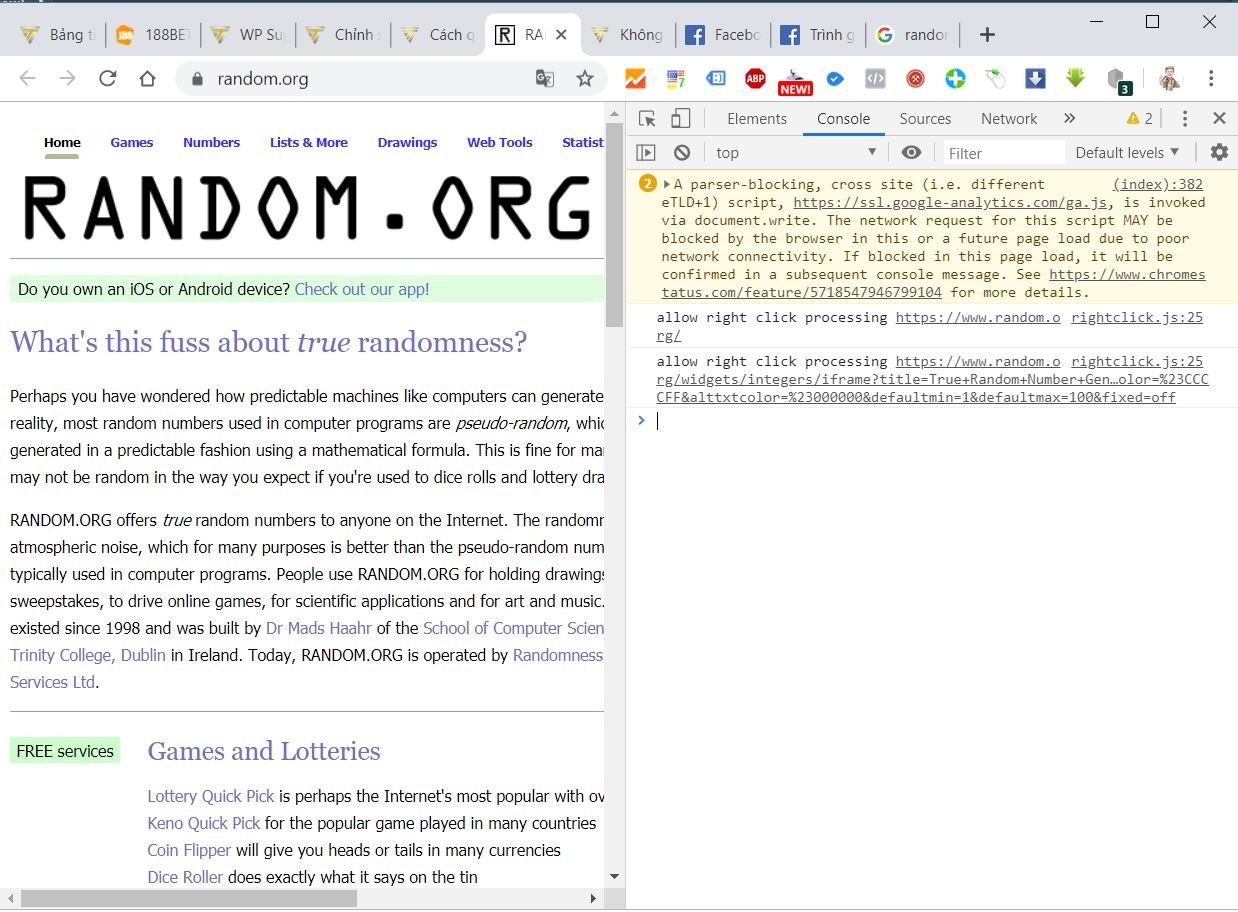Open Console settings gear

click(1219, 153)
